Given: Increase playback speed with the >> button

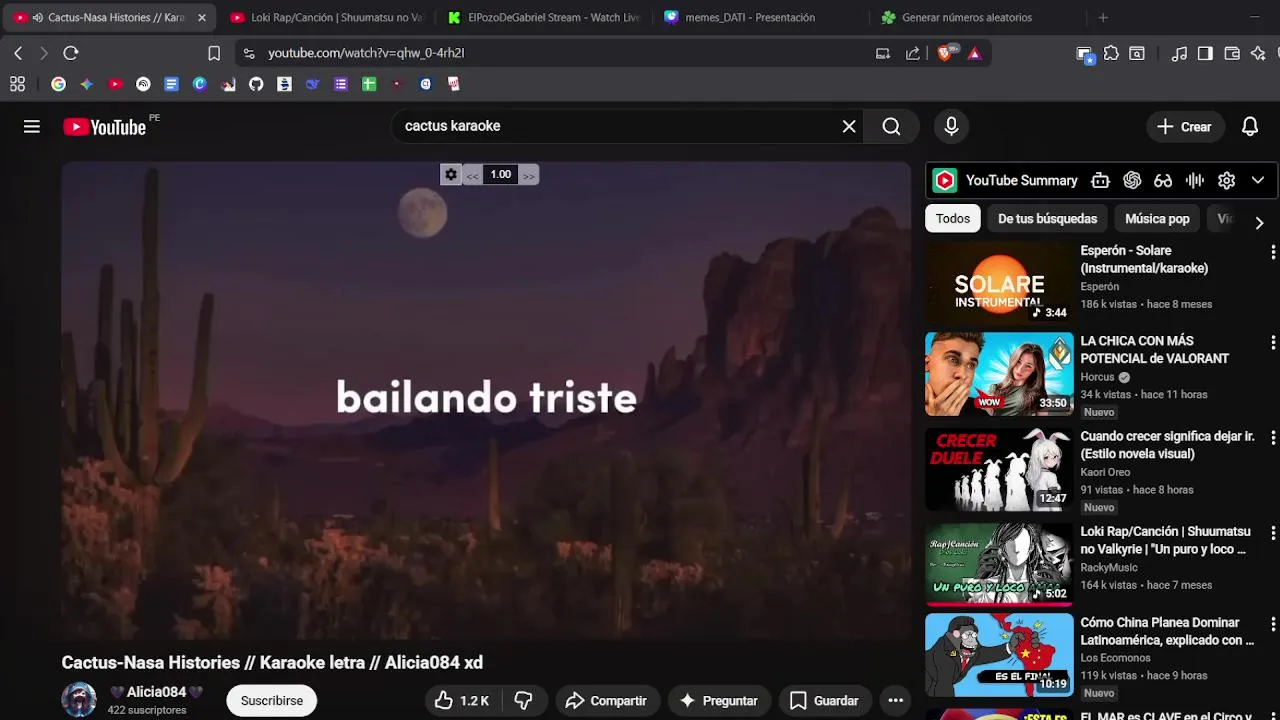Looking at the screenshot, I should click(529, 175).
